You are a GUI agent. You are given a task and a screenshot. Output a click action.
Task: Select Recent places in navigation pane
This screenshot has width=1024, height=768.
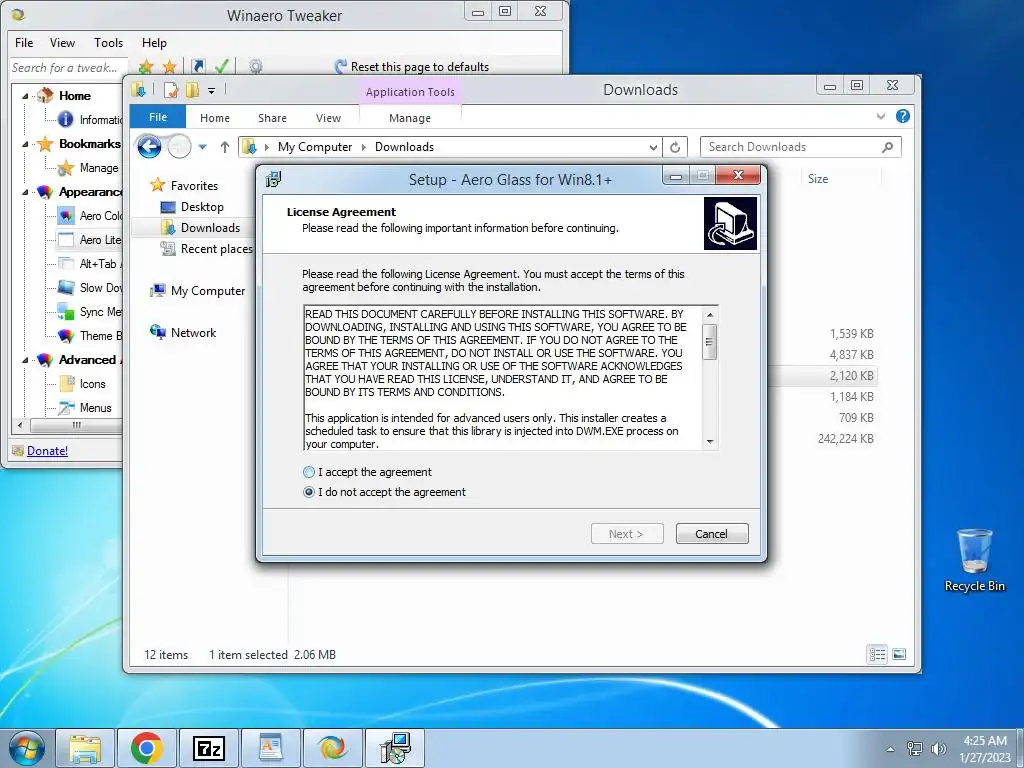click(x=216, y=249)
